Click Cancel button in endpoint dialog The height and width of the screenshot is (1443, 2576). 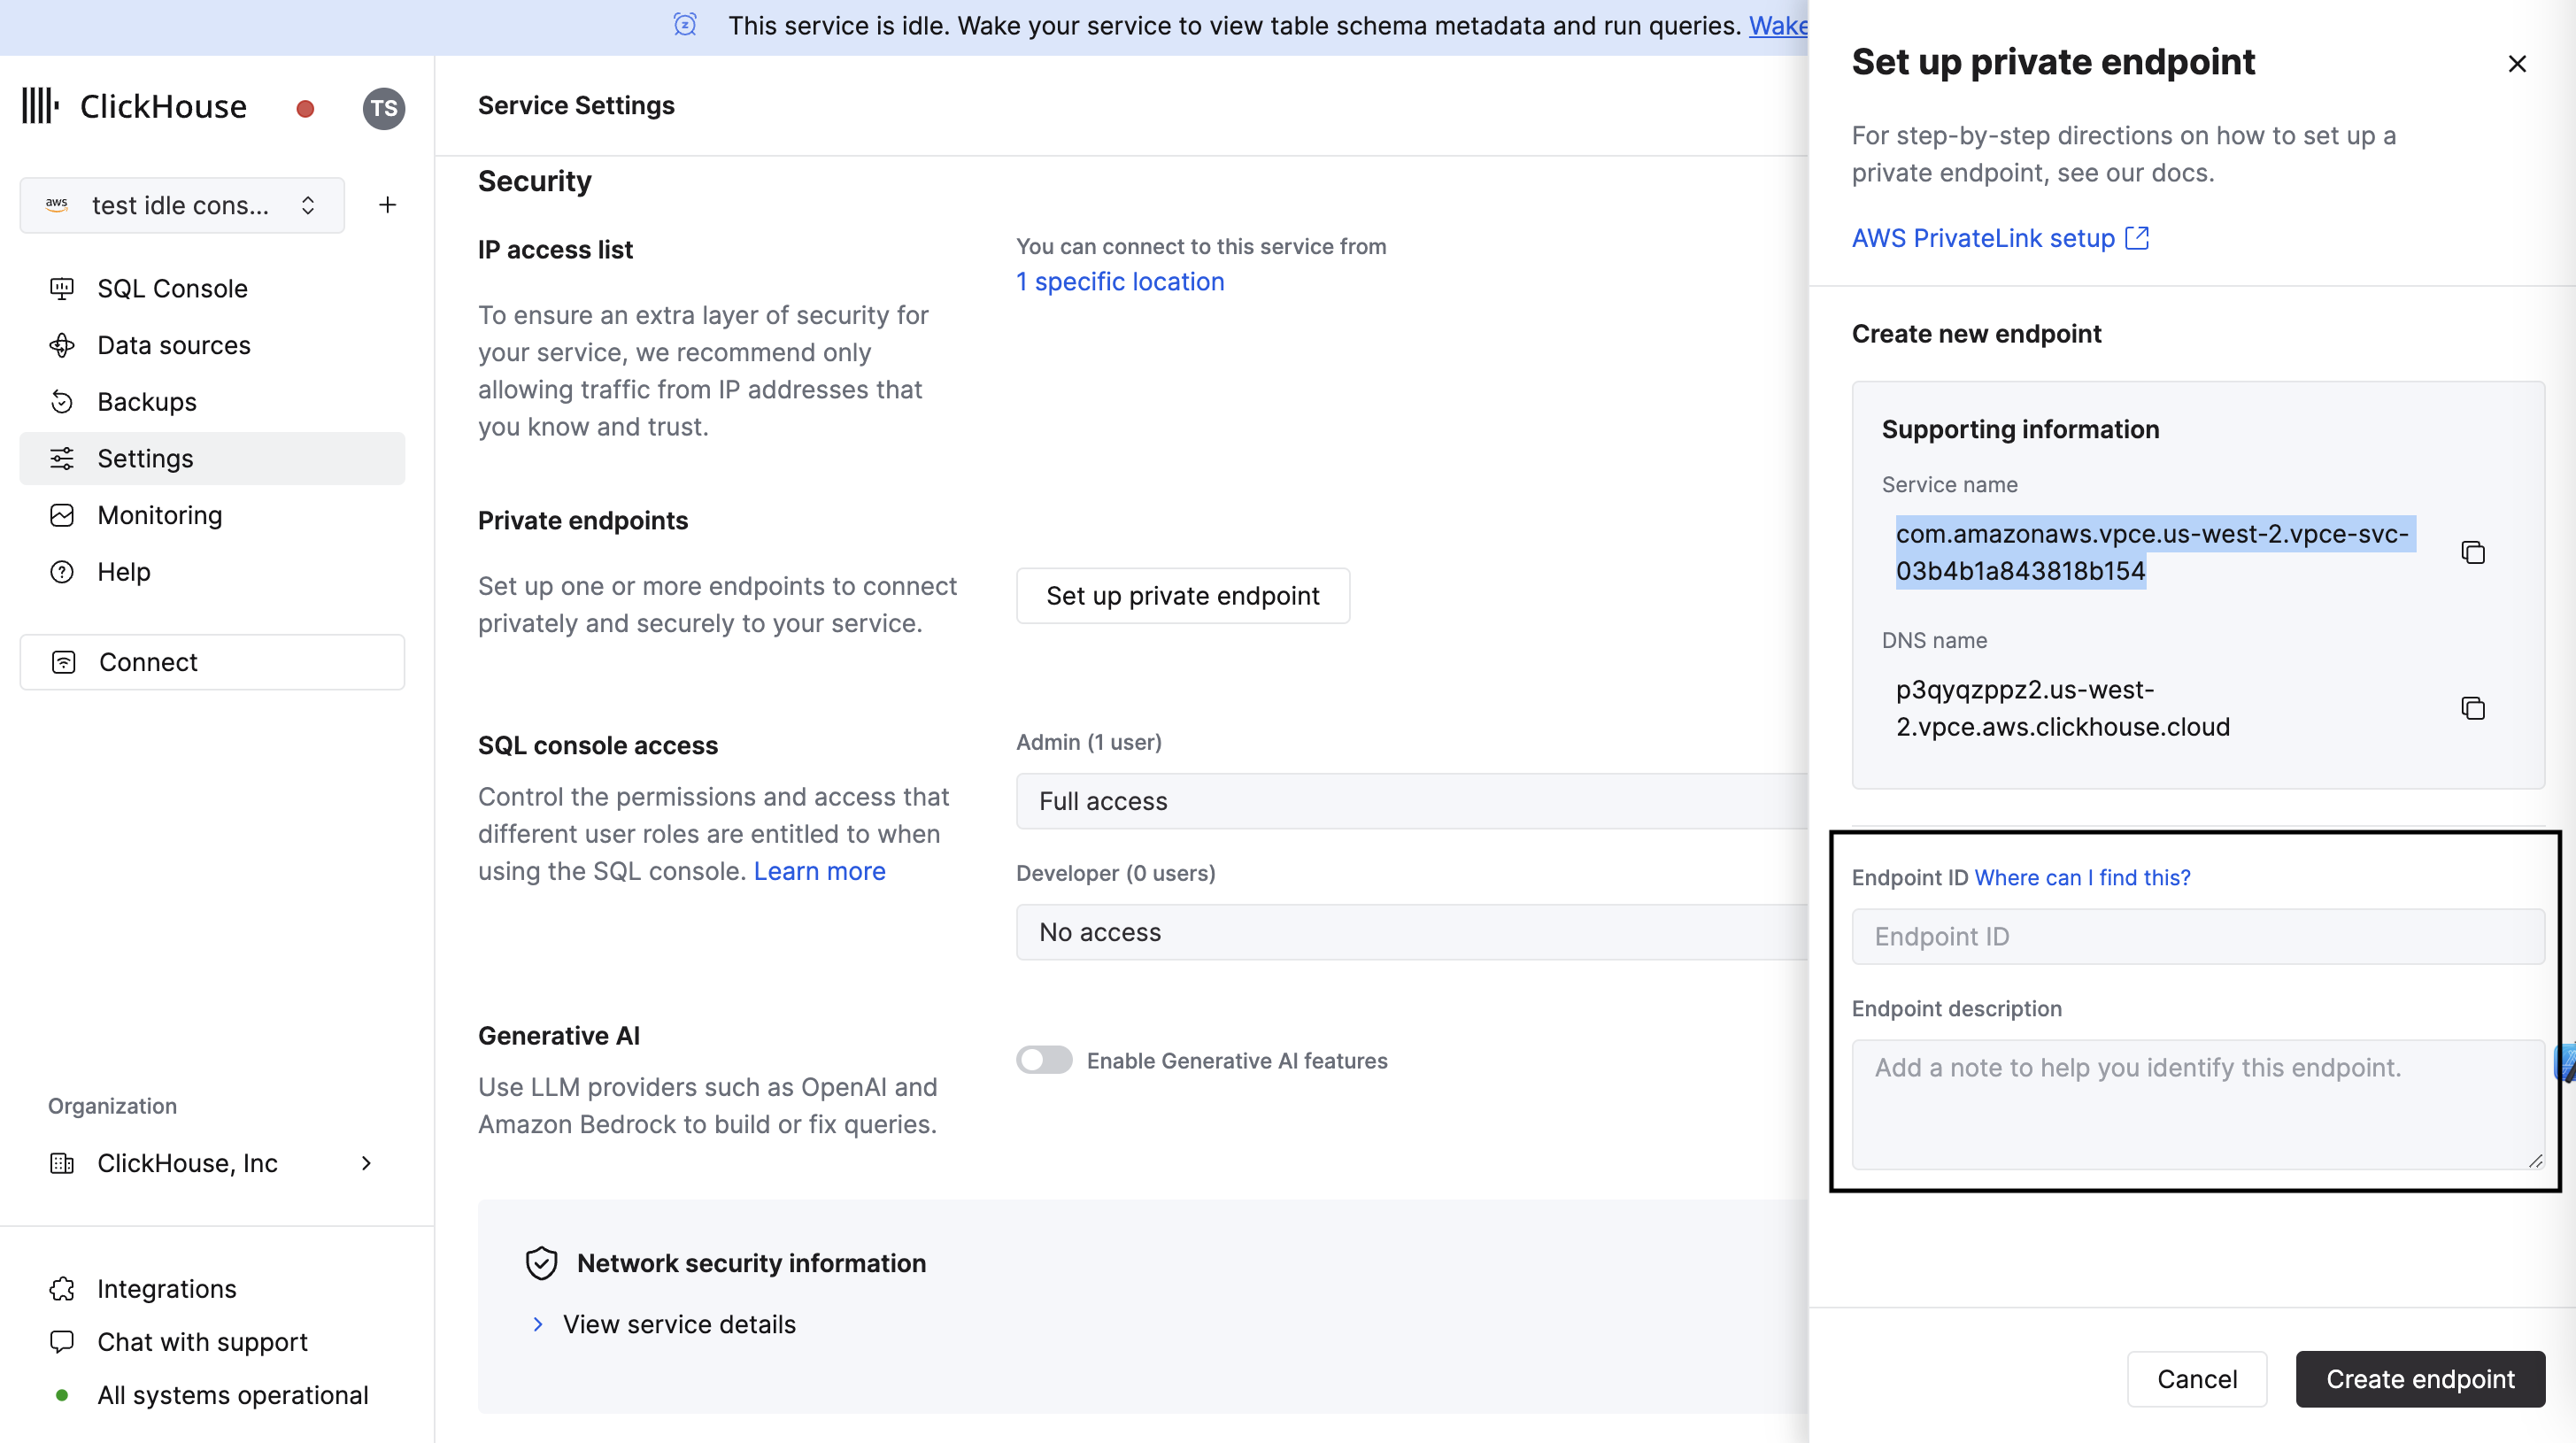(2197, 1379)
